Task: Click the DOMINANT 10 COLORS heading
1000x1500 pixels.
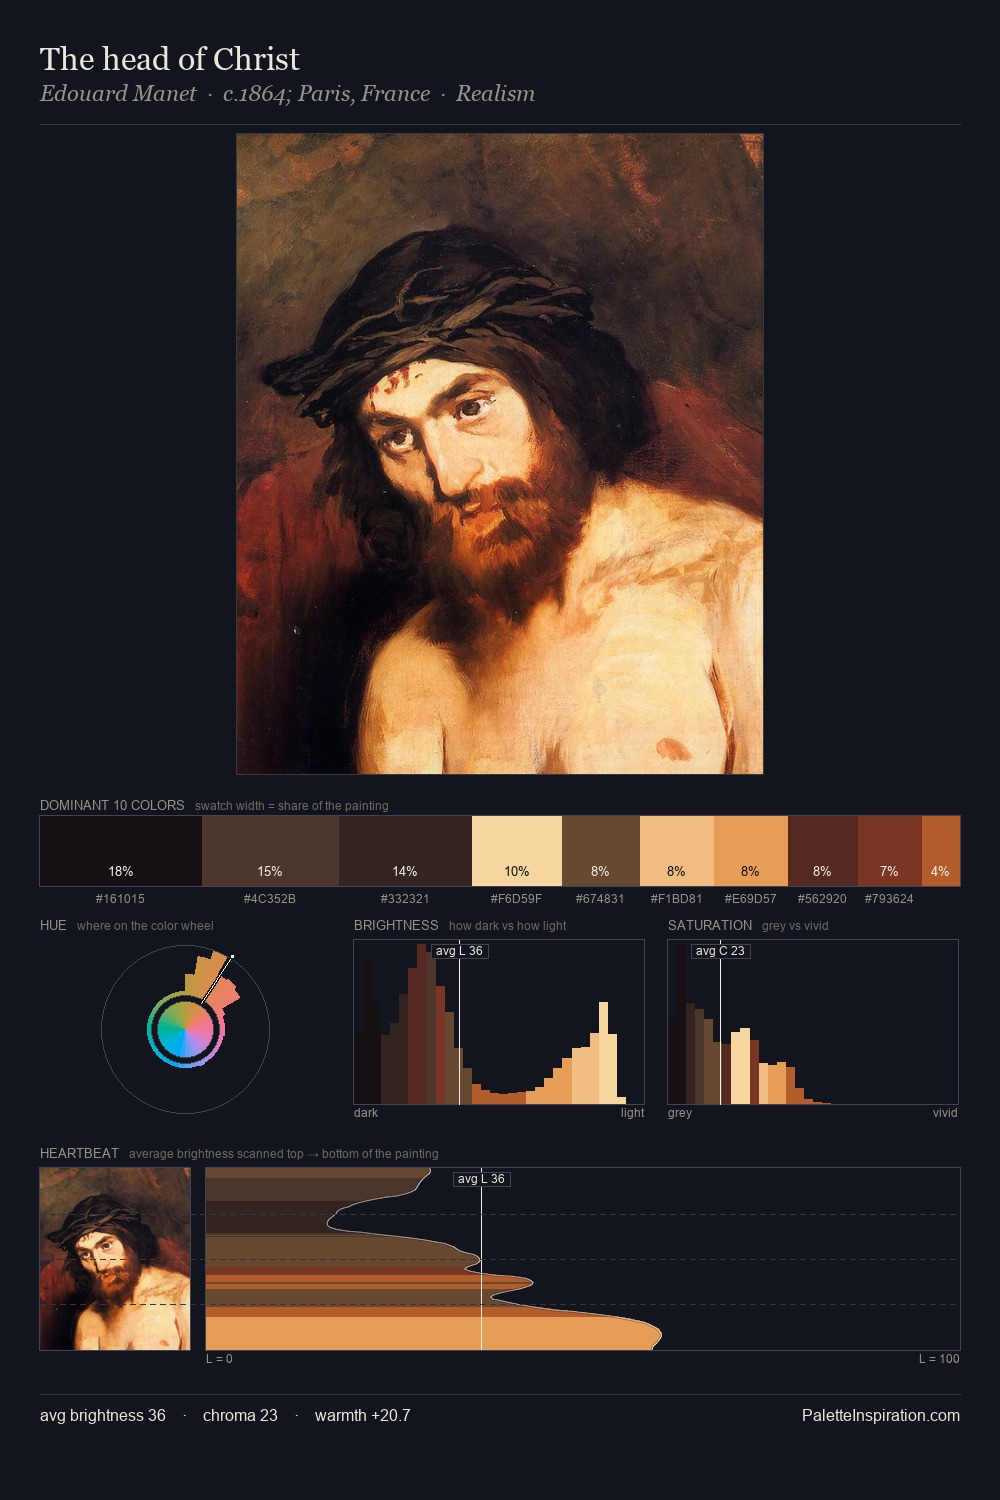Action: click(x=112, y=805)
